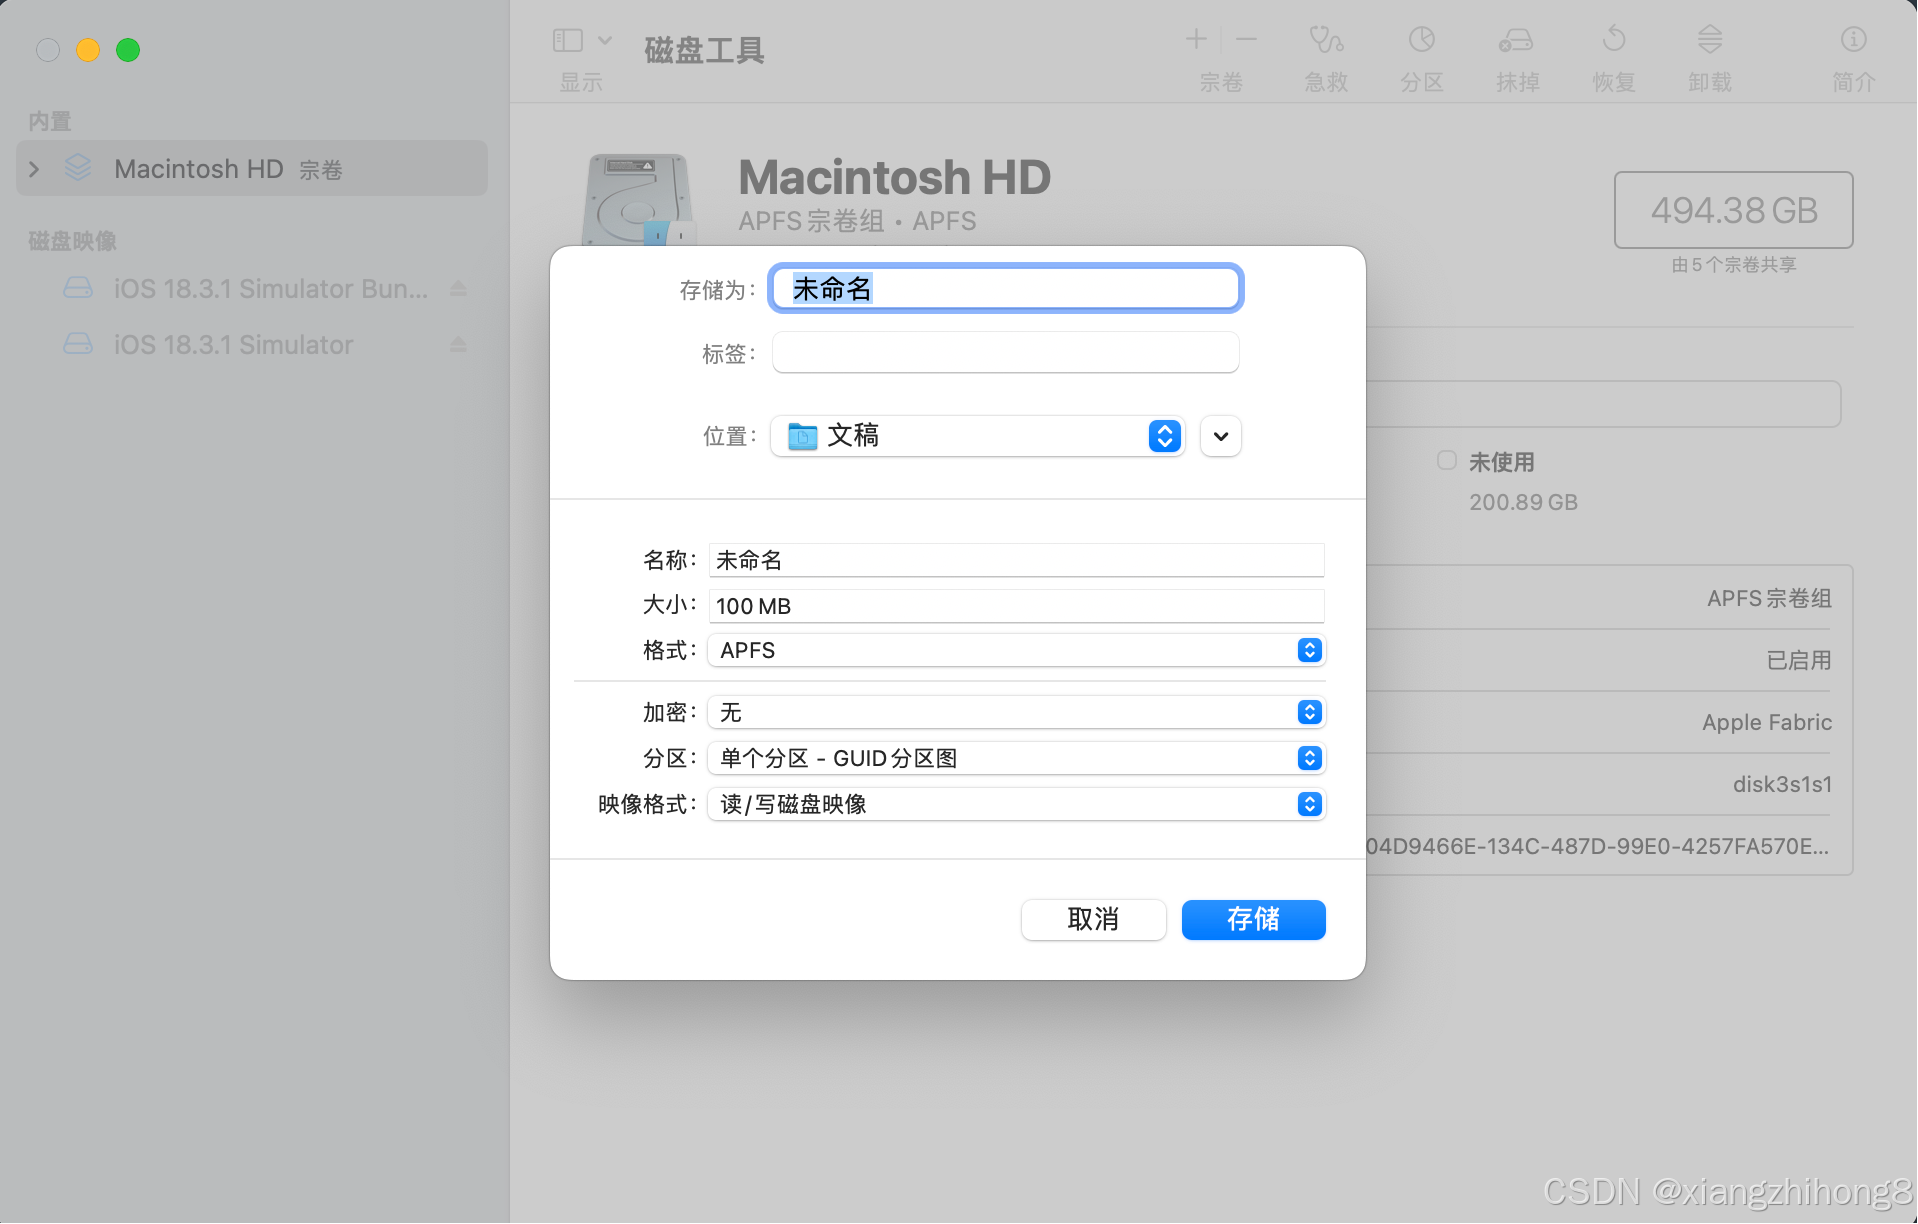Click the sidebar display toggle icon
This screenshot has width=1918, height=1224.
pos(567,40)
